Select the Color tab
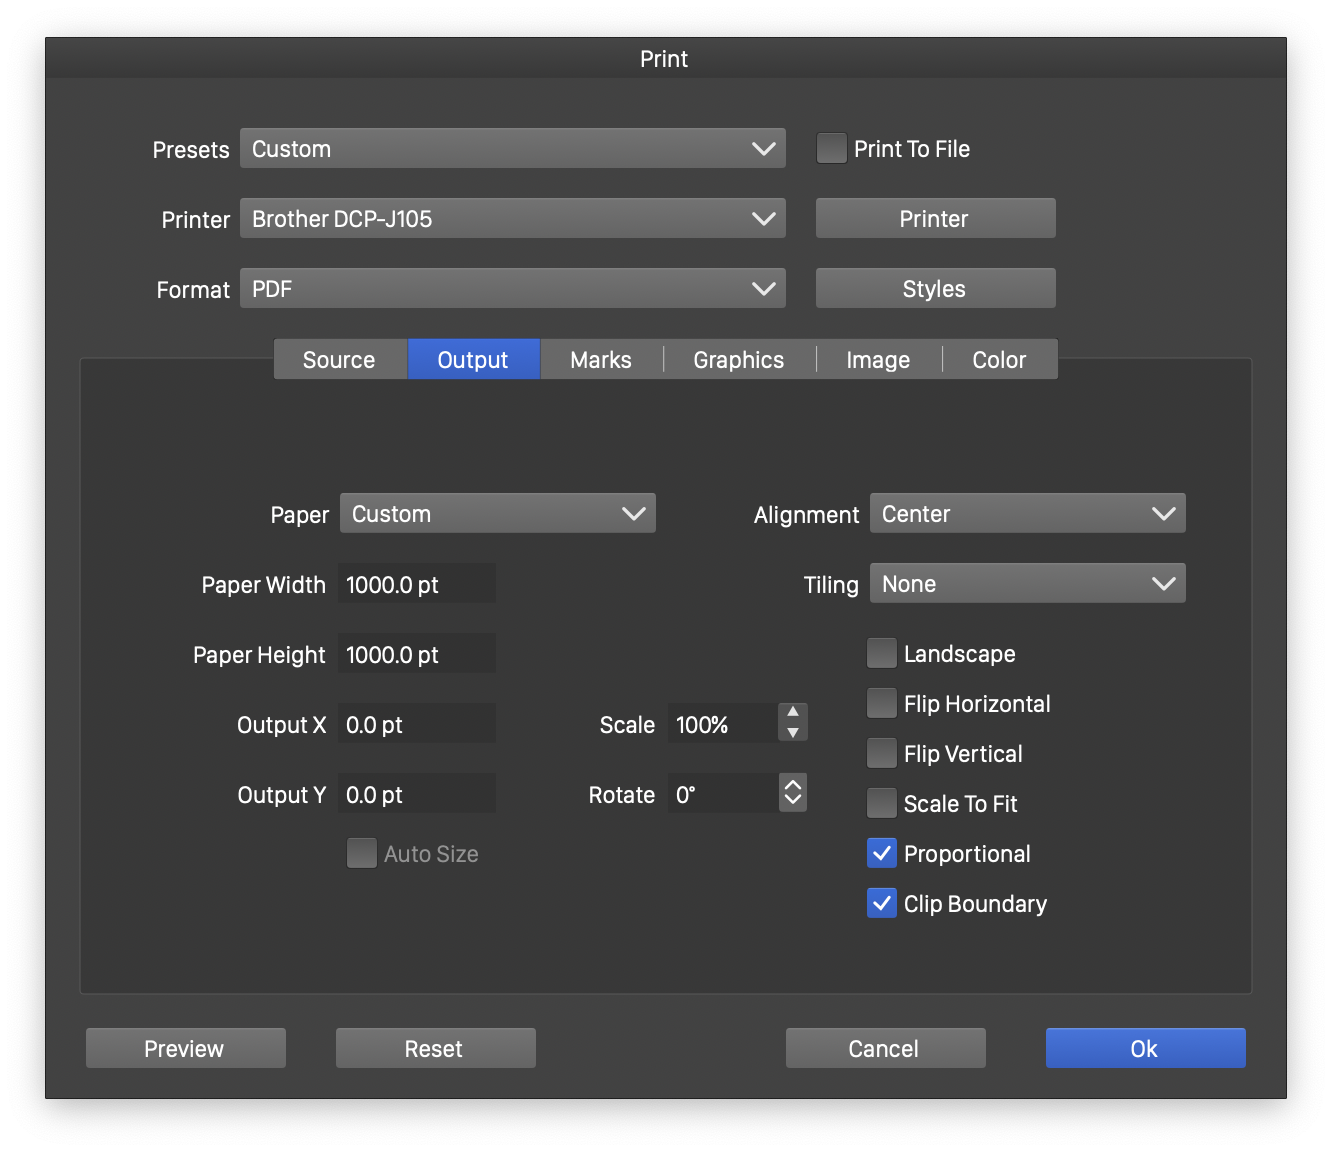 pyautogui.click(x=999, y=360)
